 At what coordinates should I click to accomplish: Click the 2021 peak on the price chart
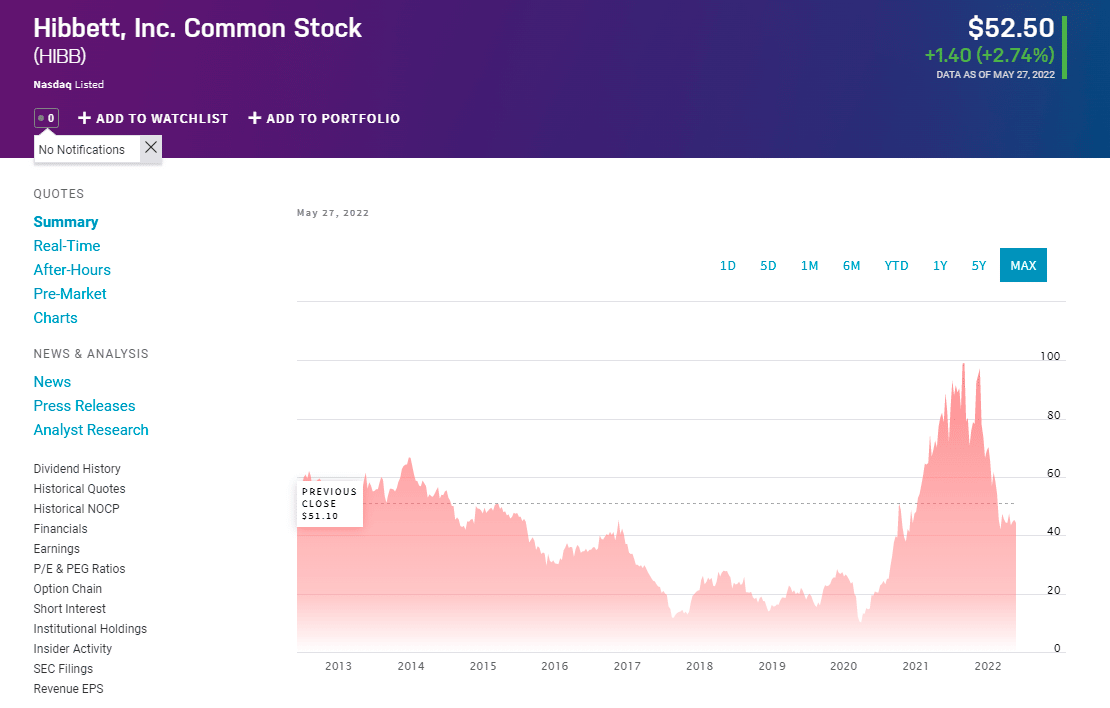pyautogui.click(x=963, y=365)
